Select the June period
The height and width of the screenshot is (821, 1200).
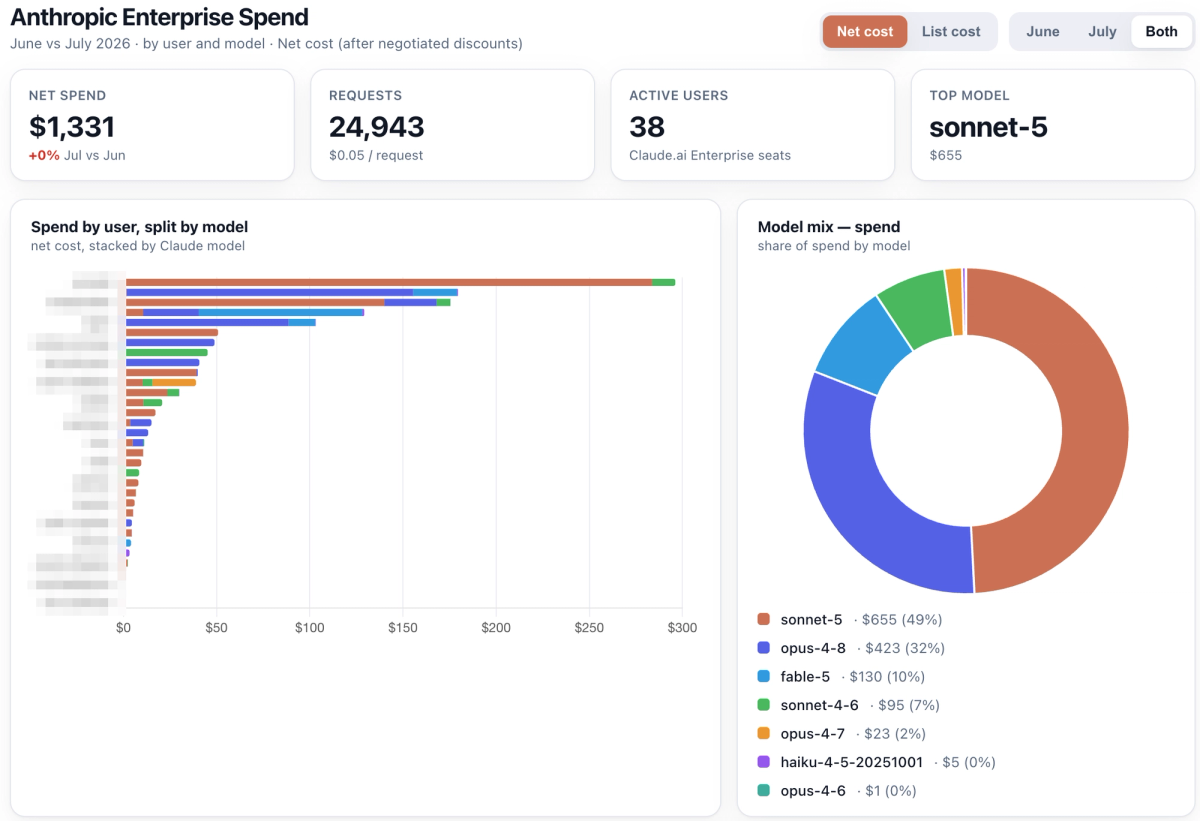point(1042,31)
